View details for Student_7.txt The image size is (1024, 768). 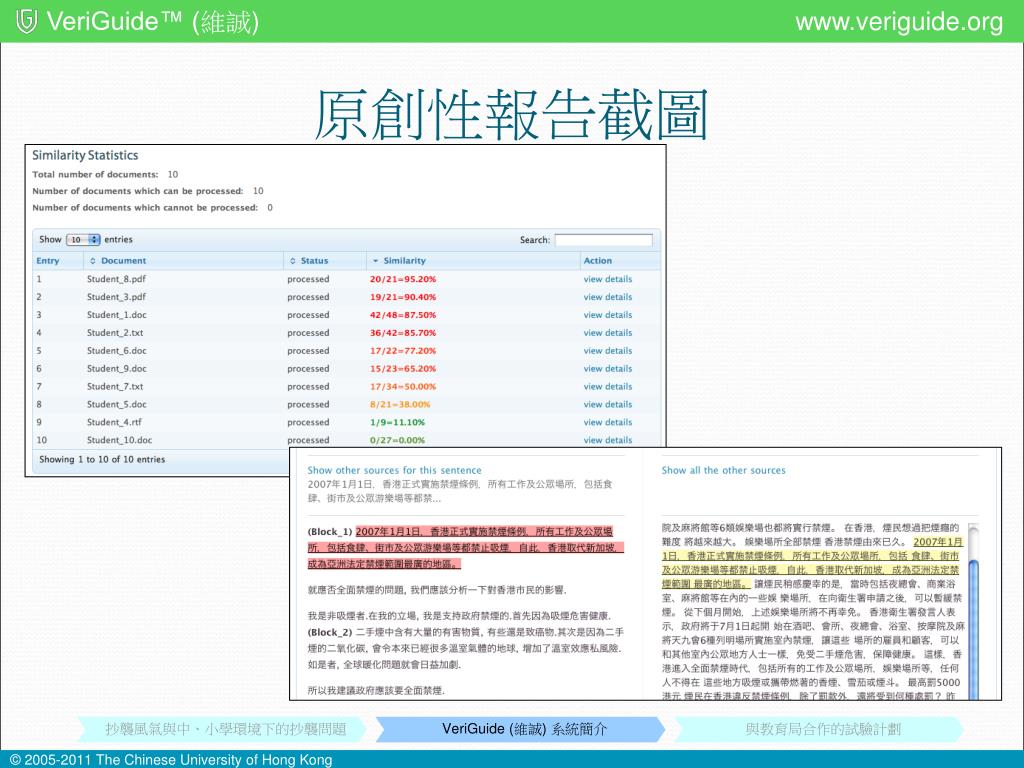click(607, 387)
